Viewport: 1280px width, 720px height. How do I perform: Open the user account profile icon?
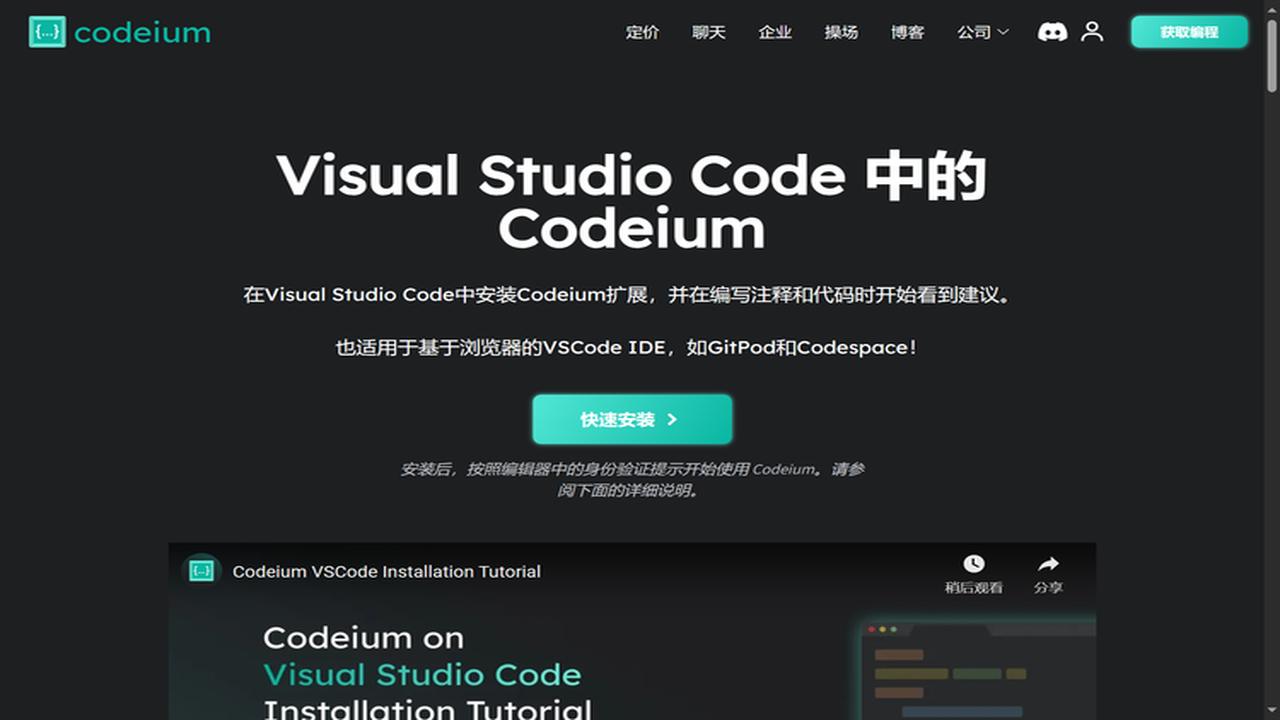tap(1092, 32)
